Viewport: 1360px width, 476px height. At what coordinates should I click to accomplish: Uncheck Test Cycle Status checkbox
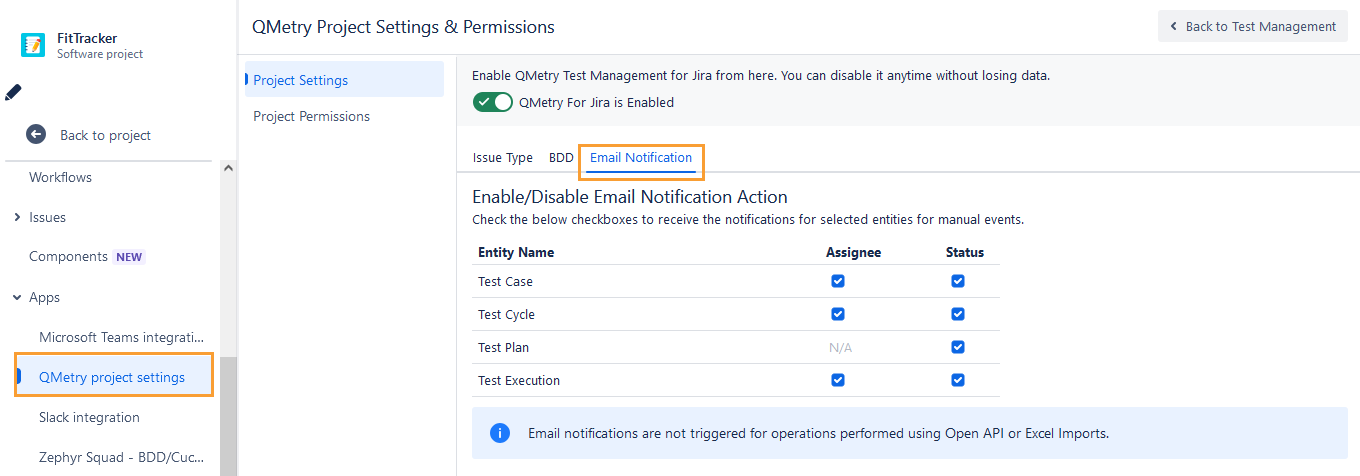point(958,314)
